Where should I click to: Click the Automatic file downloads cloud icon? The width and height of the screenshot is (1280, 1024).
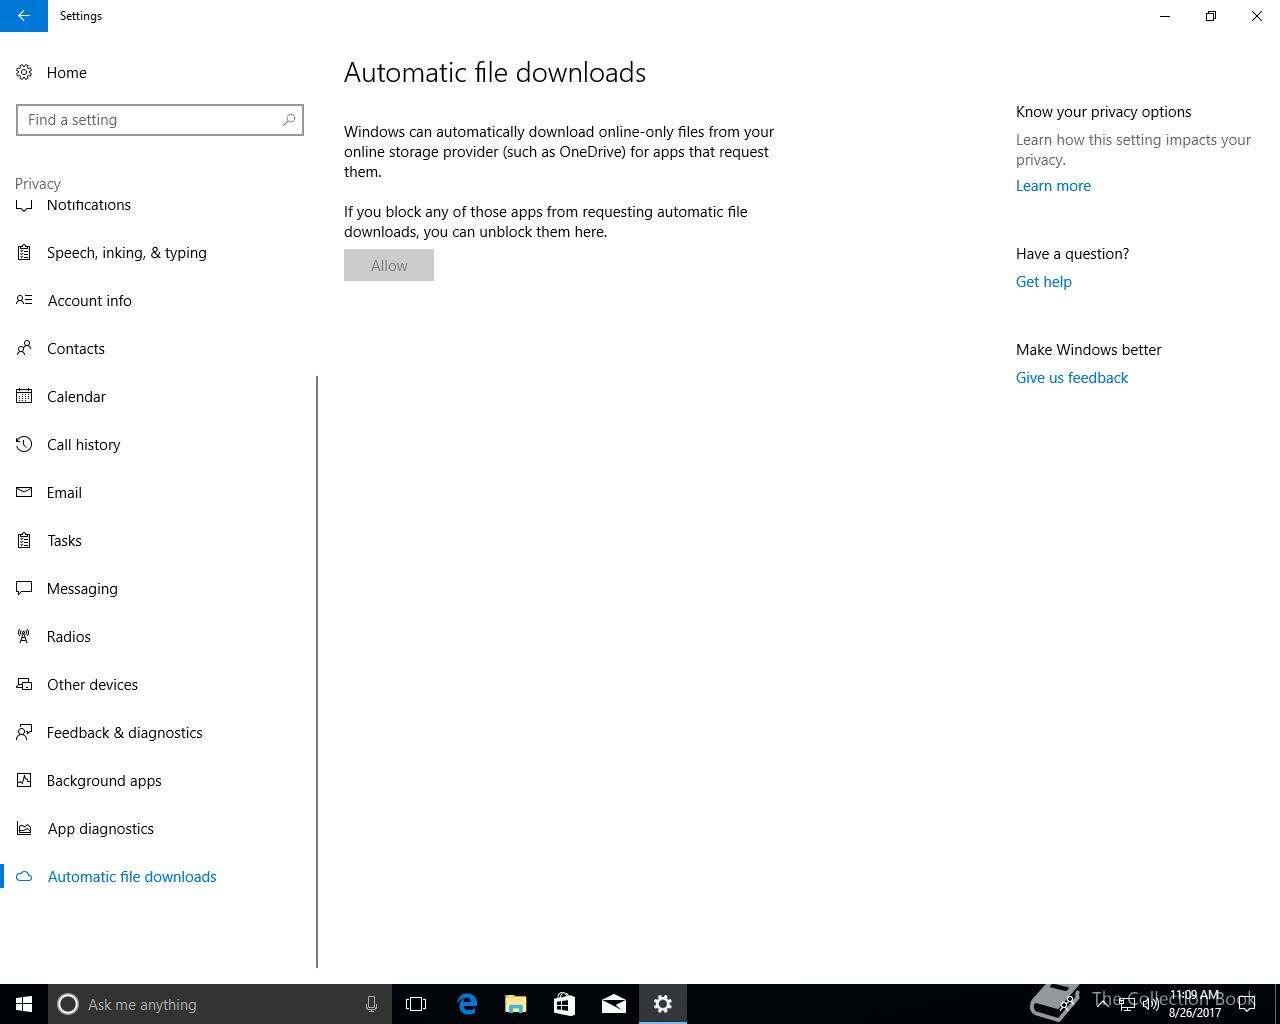24,877
